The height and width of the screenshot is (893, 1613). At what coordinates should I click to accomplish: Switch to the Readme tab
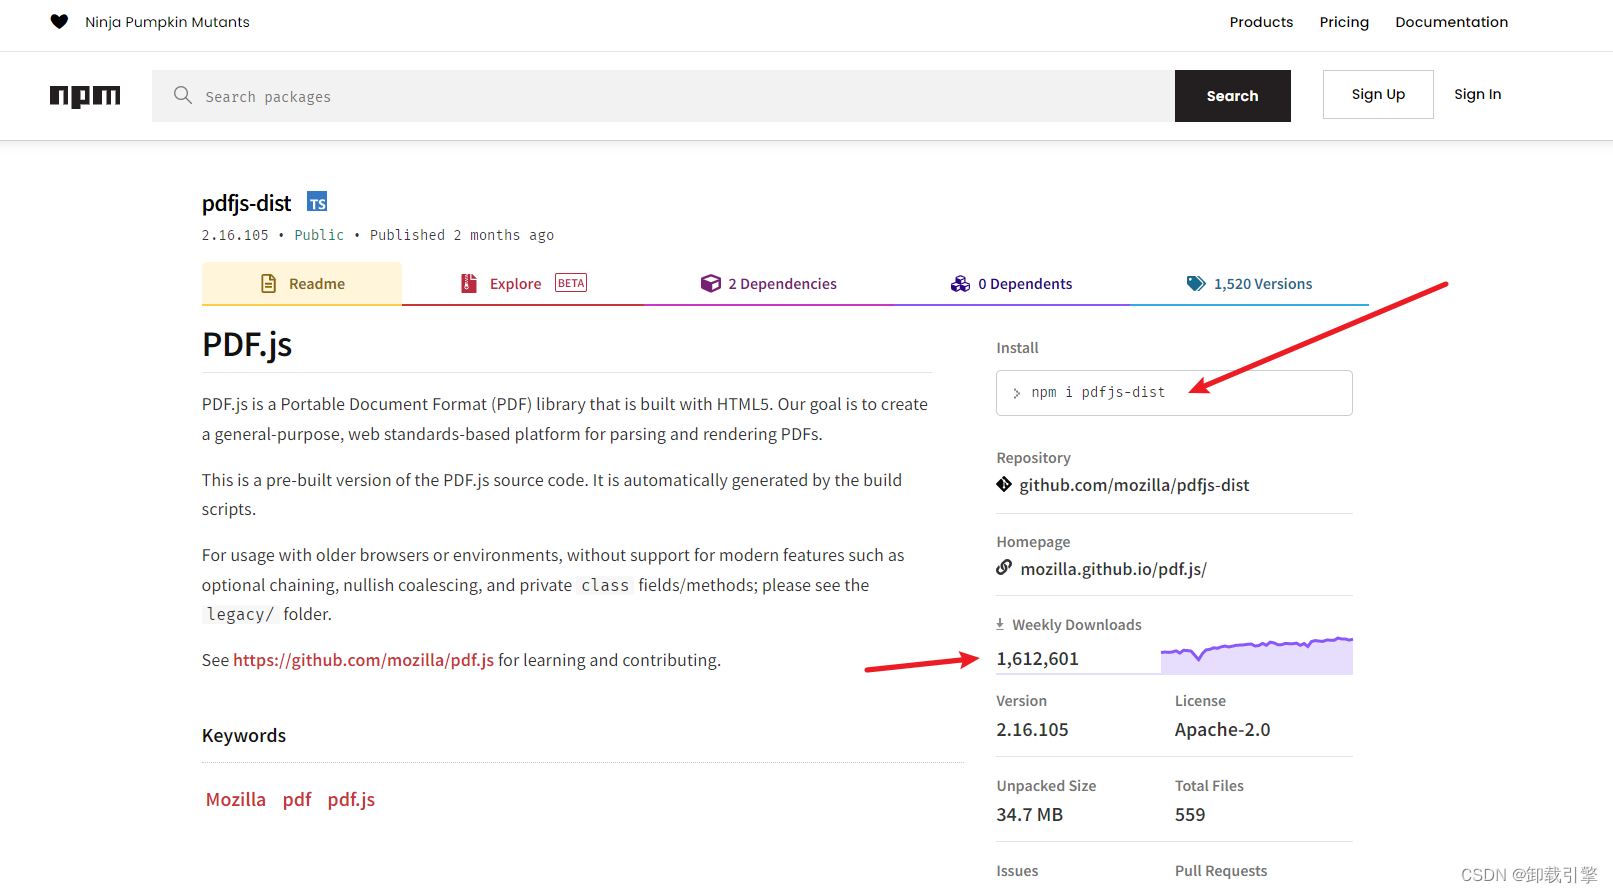(302, 284)
